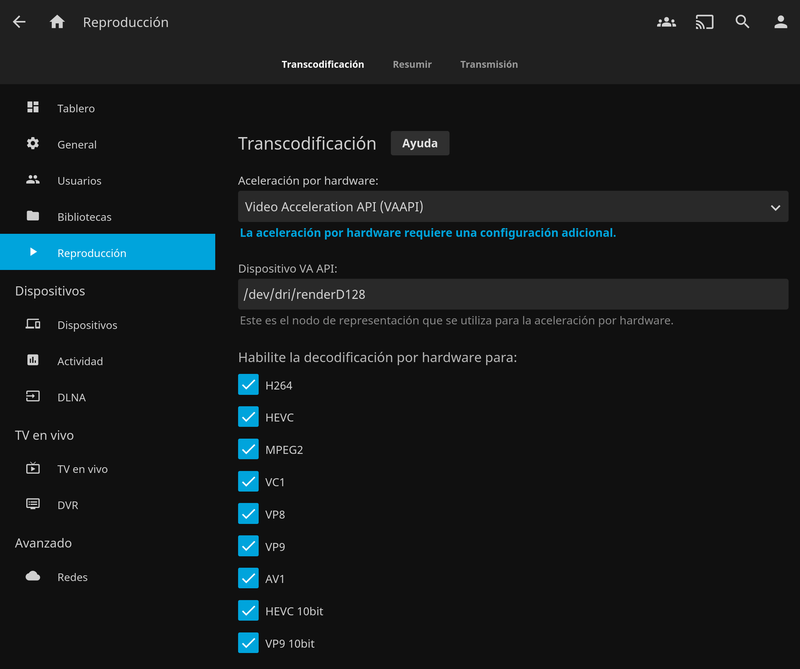Uncheck the HEVC checkbox
Image resolution: width=800 pixels, height=669 pixels.
coord(248,417)
